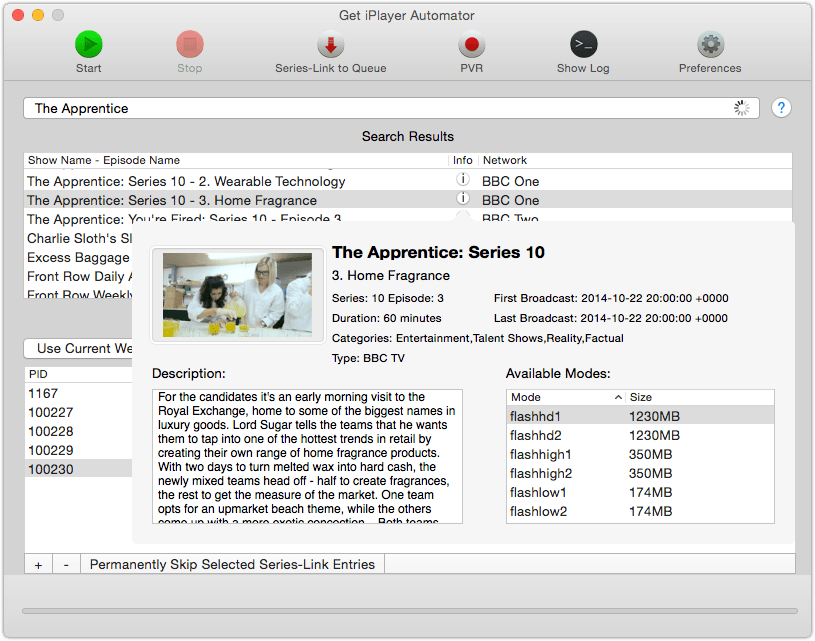Click the green Start toolbar icon
This screenshot has width=815, height=641.
coord(88,44)
